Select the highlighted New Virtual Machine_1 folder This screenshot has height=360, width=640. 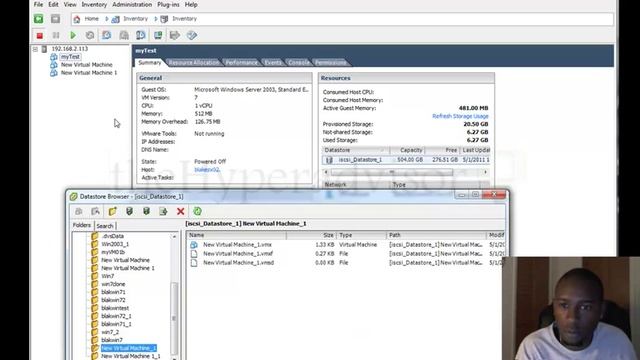[x=129, y=348]
